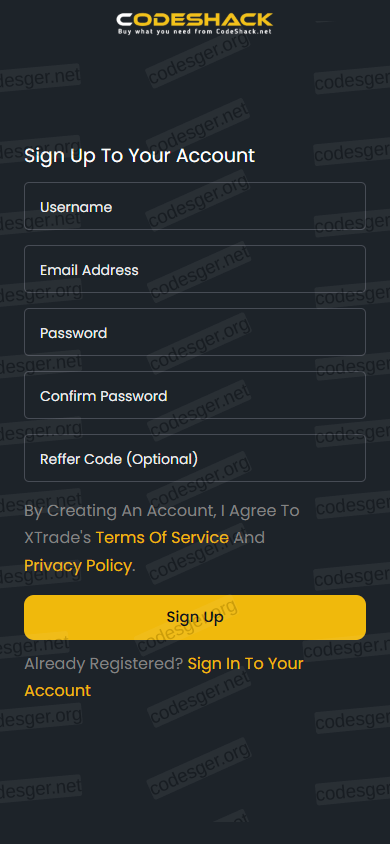Viewport: 390px width, 844px height.
Task: Click the 'Already Registered?' text
Action: click(104, 664)
